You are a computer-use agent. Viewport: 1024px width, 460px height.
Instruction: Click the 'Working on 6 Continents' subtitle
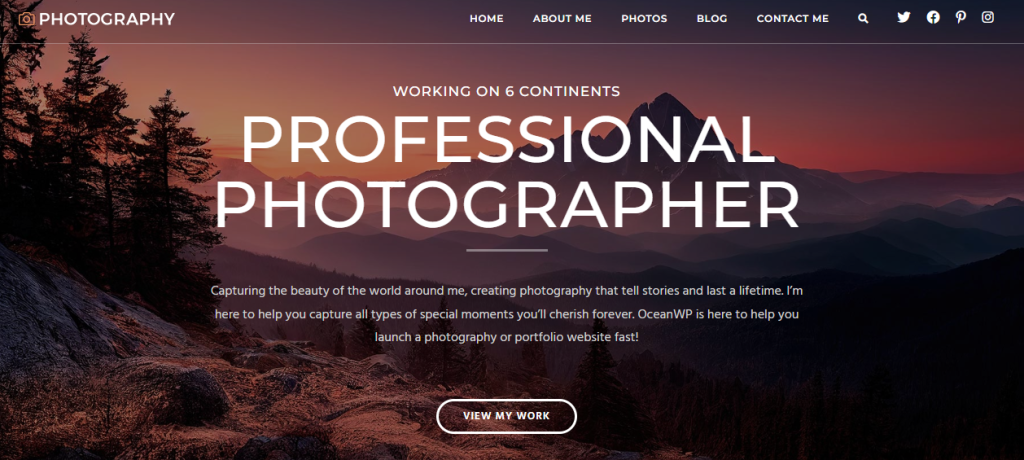pyautogui.click(x=506, y=91)
